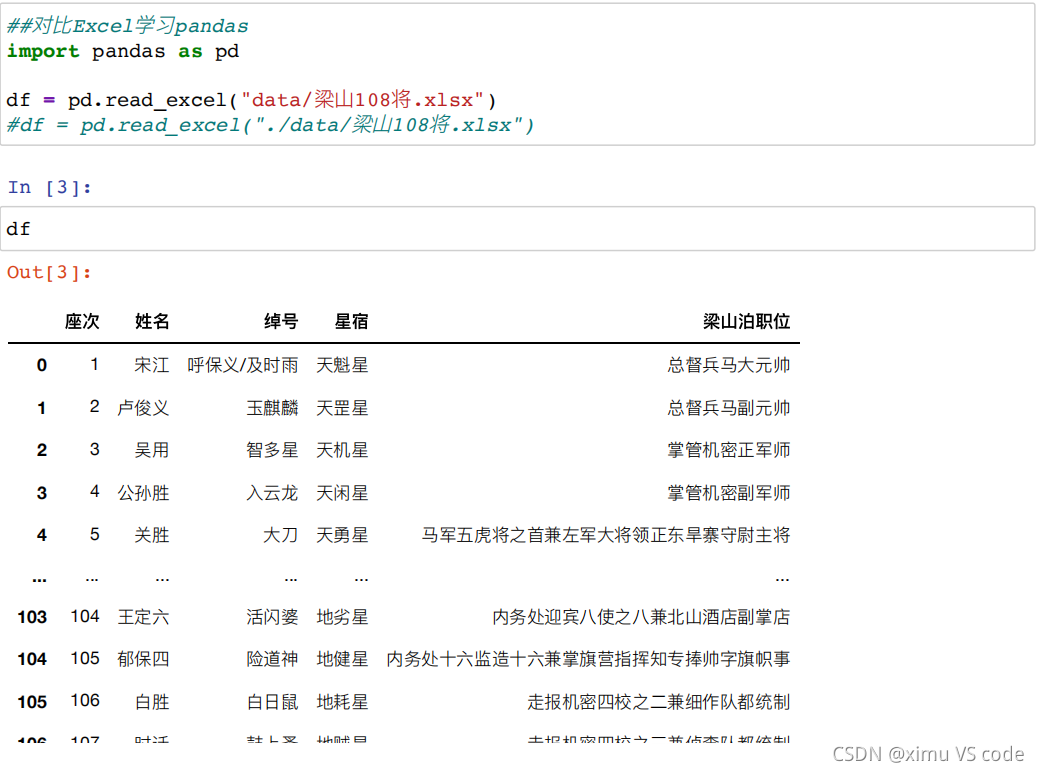Click the file path string "data/梁山108将.xlsx"
1039x772 pixels.
(363, 100)
